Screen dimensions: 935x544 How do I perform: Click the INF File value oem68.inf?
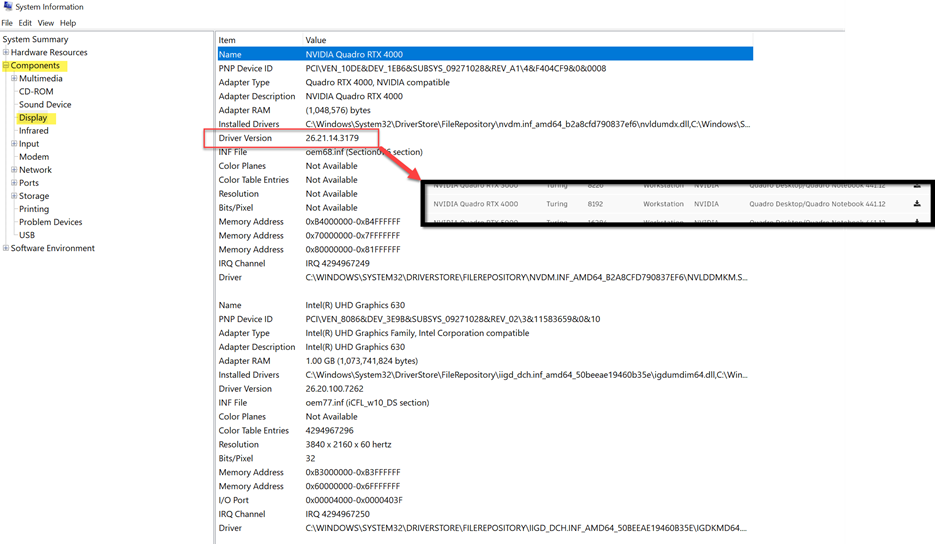tap(364, 152)
